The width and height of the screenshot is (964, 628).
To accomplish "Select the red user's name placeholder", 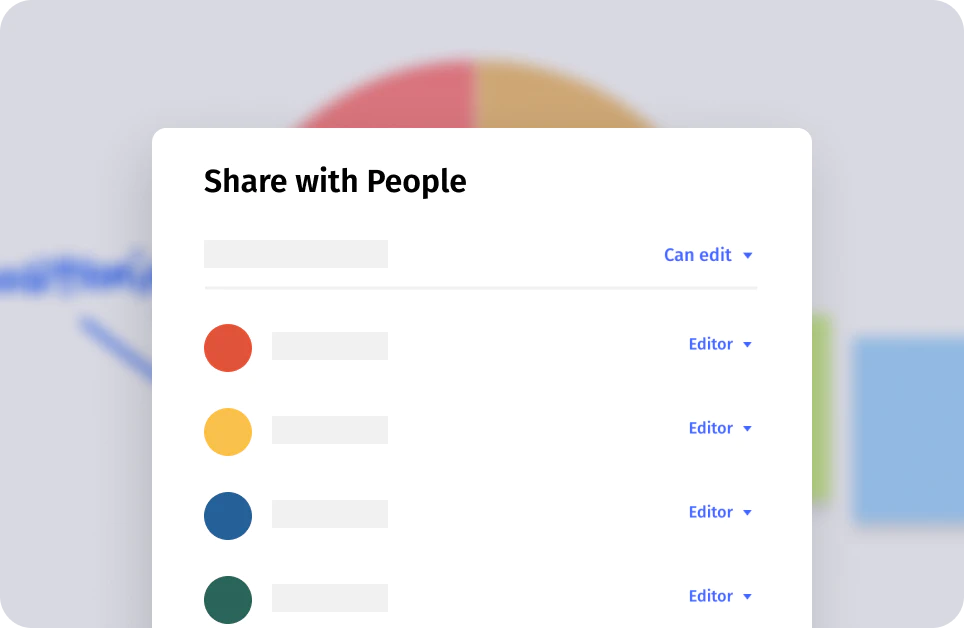I will pyautogui.click(x=330, y=346).
